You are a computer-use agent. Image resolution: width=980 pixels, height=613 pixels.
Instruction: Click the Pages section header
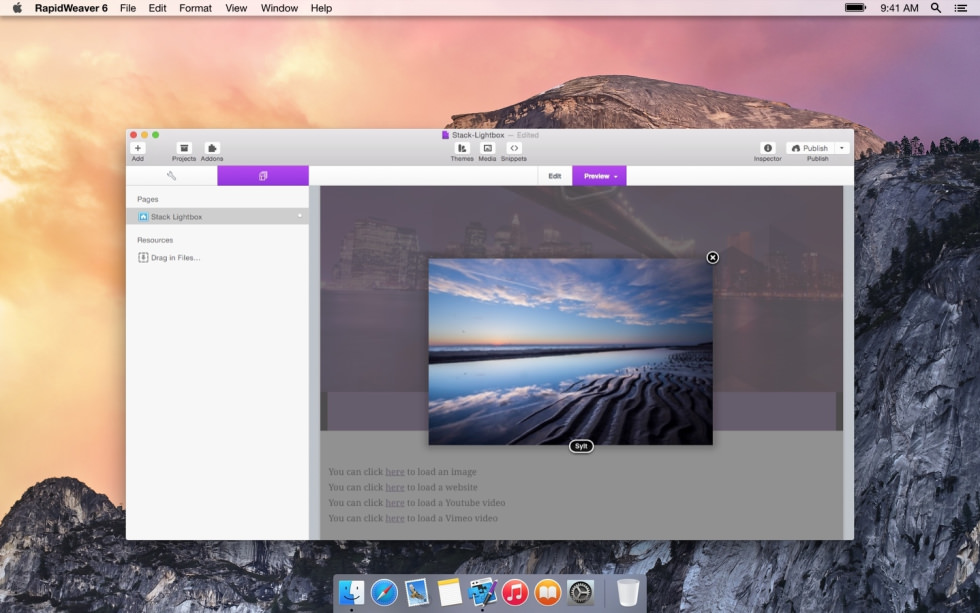(148, 199)
